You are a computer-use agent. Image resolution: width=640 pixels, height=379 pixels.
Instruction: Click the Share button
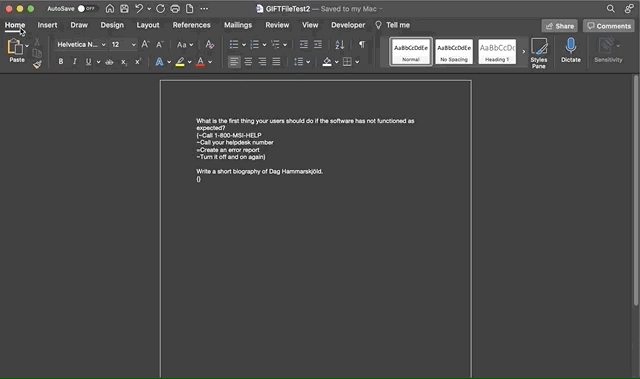coord(560,26)
